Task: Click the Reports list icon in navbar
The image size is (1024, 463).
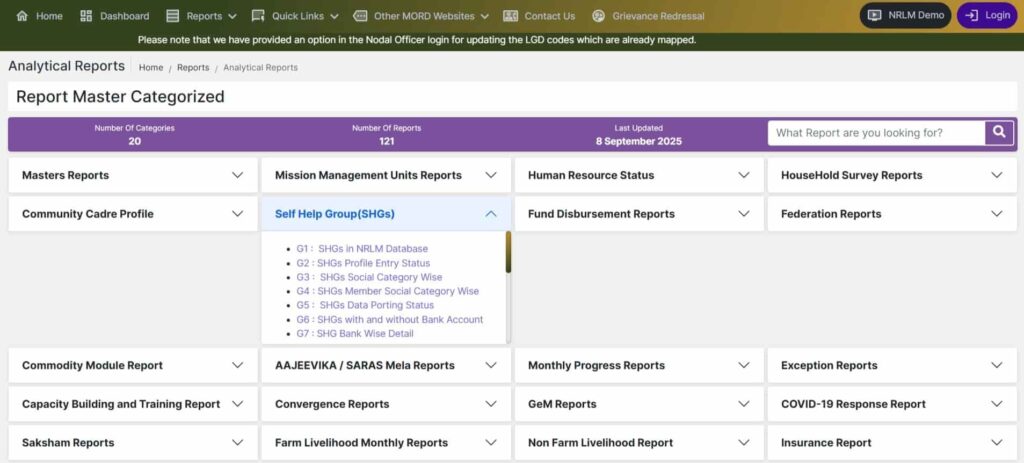Action: coord(172,16)
